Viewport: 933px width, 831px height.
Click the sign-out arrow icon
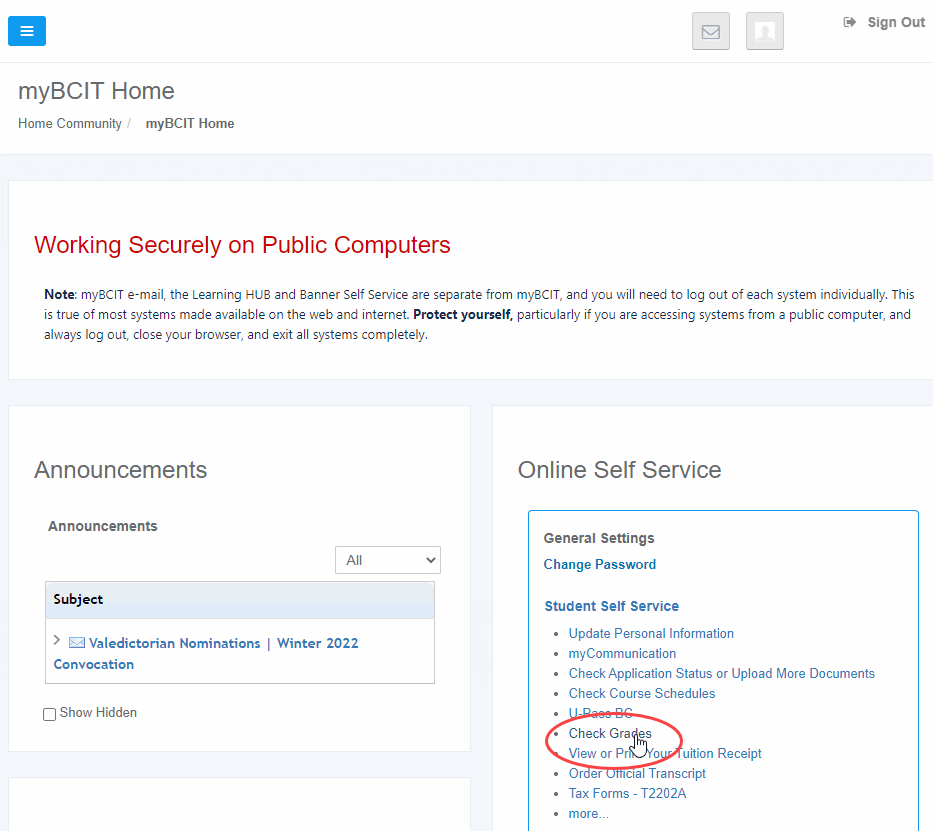pos(849,21)
